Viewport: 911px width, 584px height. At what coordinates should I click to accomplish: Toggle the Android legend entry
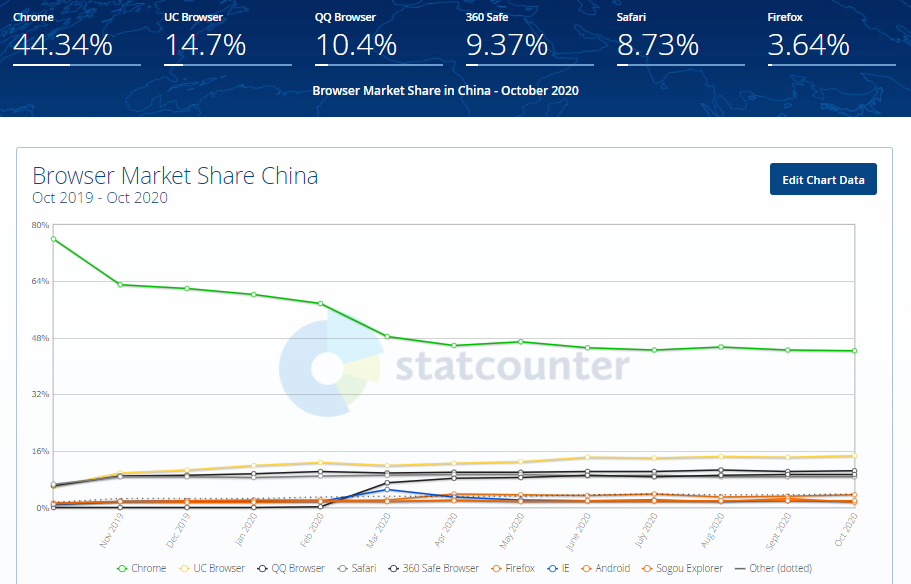[x=606, y=568]
